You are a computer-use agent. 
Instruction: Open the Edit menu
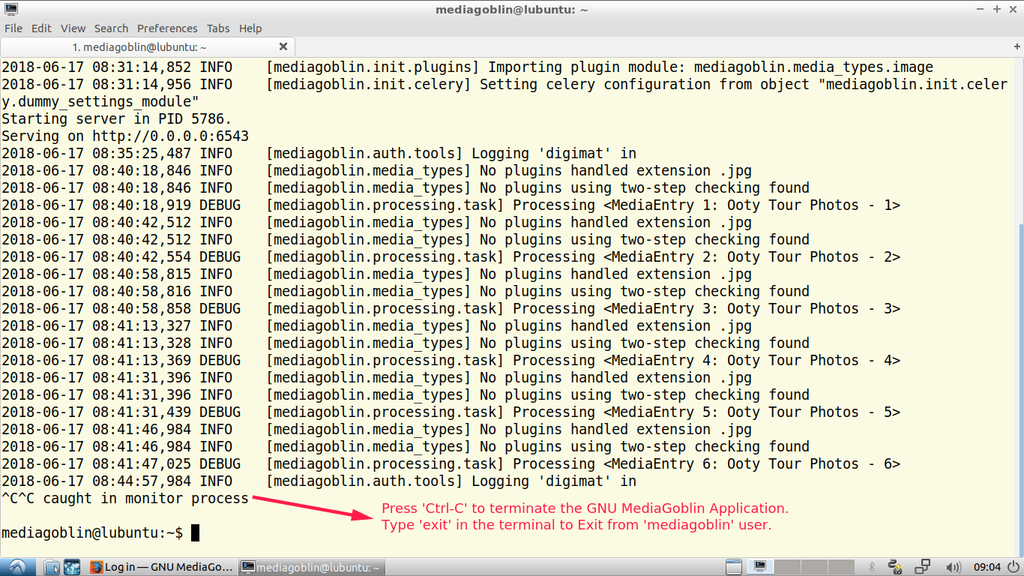coord(41,28)
